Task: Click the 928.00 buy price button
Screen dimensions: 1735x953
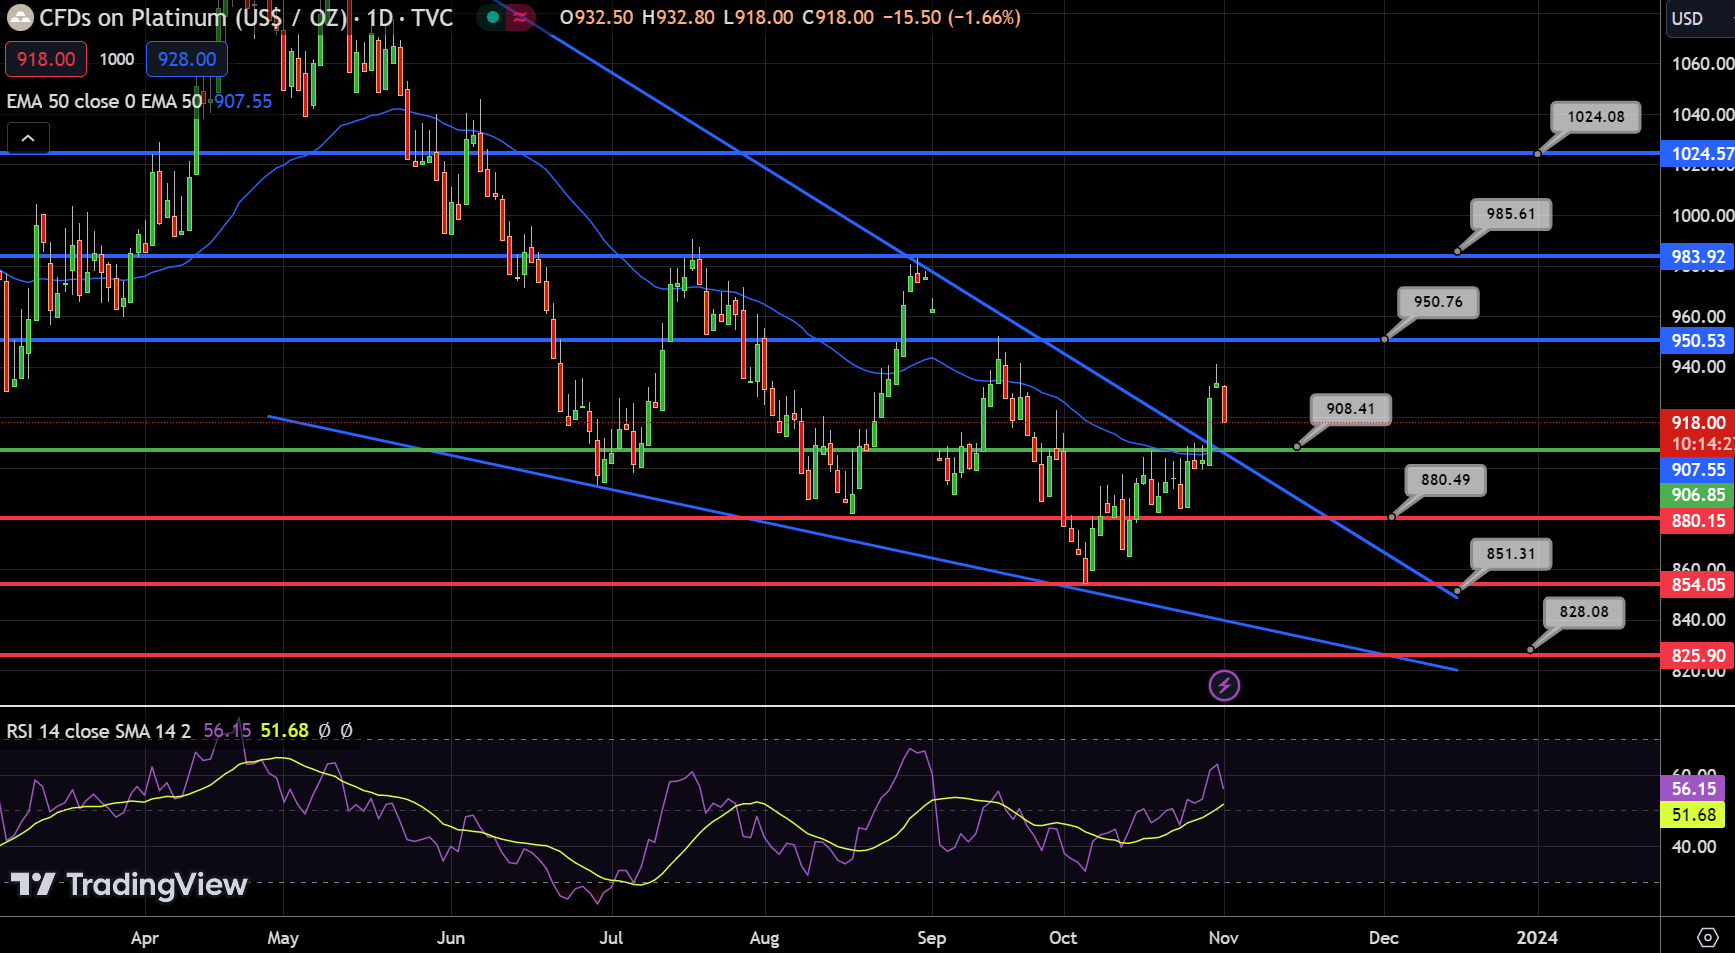Action: click(x=187, y=59)
